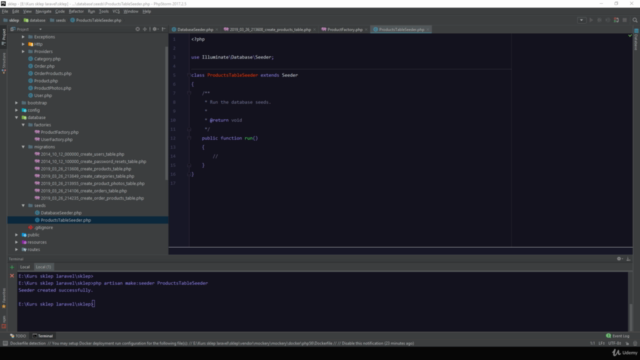
Task: Open Terminal panel settings gear icon
Action: point(620,259)
